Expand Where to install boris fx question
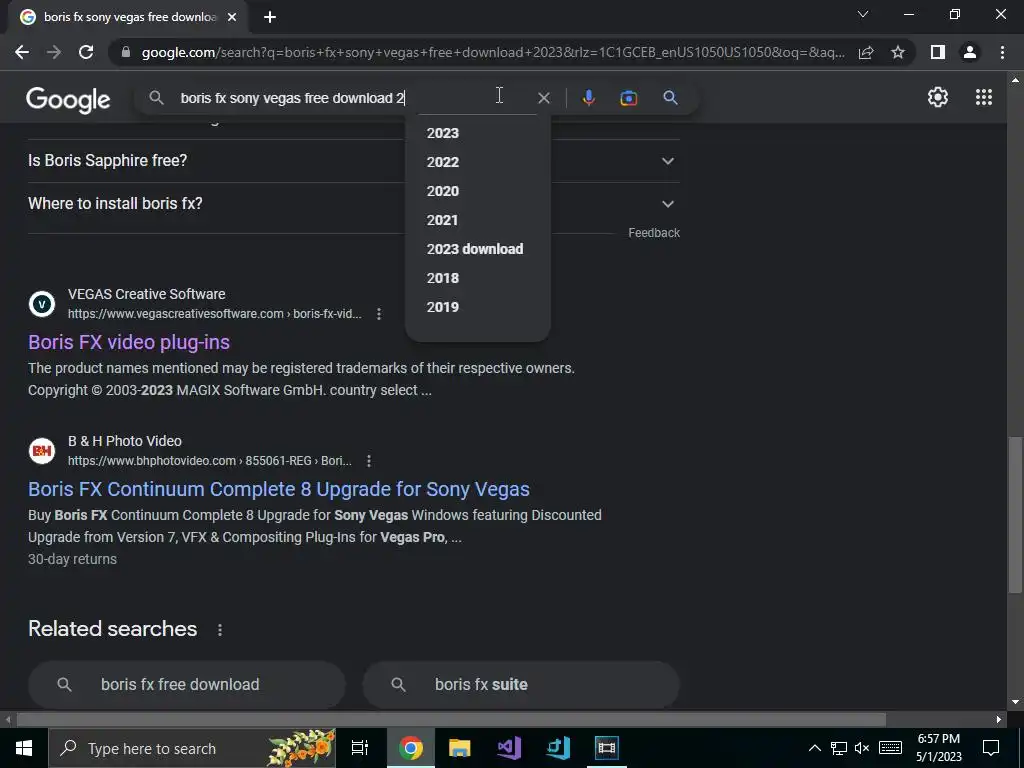This screenshot has width=1024, height=768. pos(667,204)
